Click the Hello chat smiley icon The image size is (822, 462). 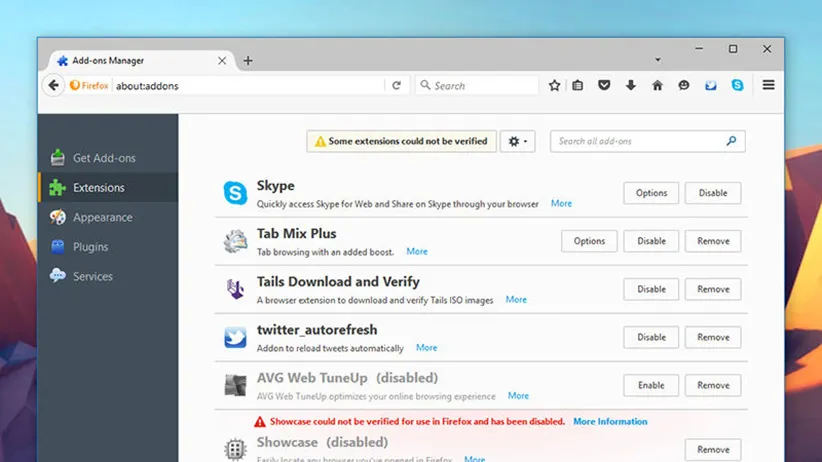tap(684, 86)
